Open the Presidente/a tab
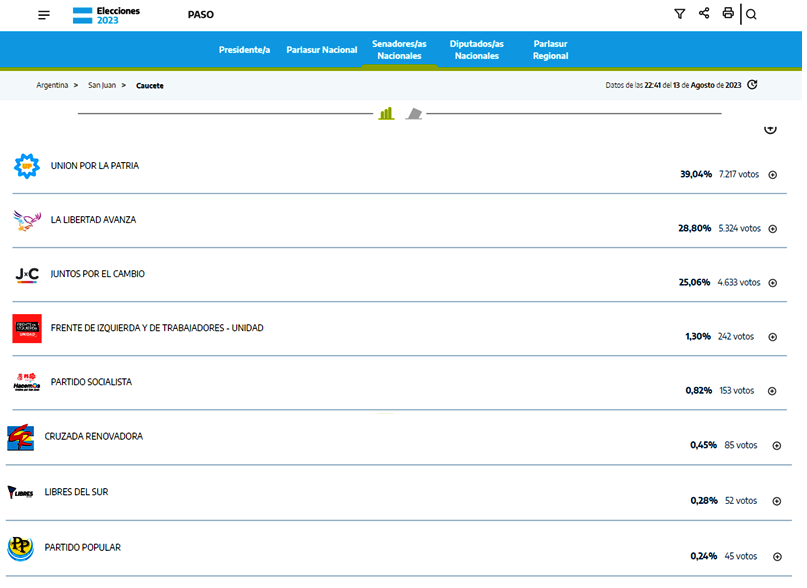The width and height of the screenshot is (807, 588). (244, 50)
